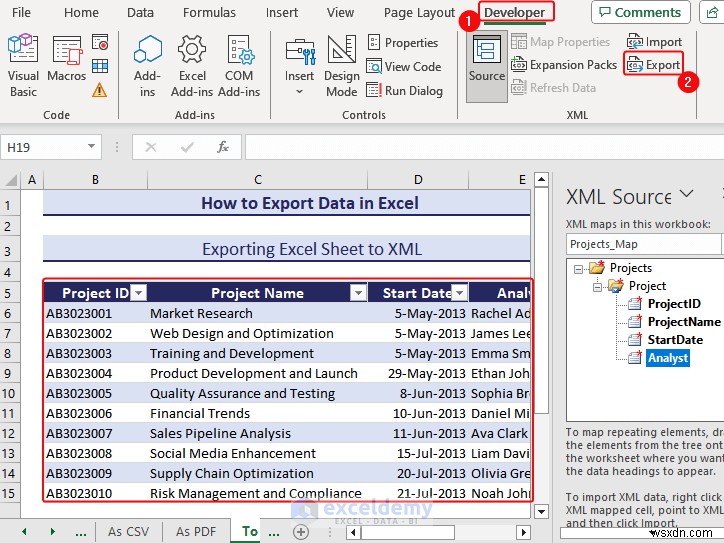
Task: Click Refresh Data
Action: tap(553, 87)
